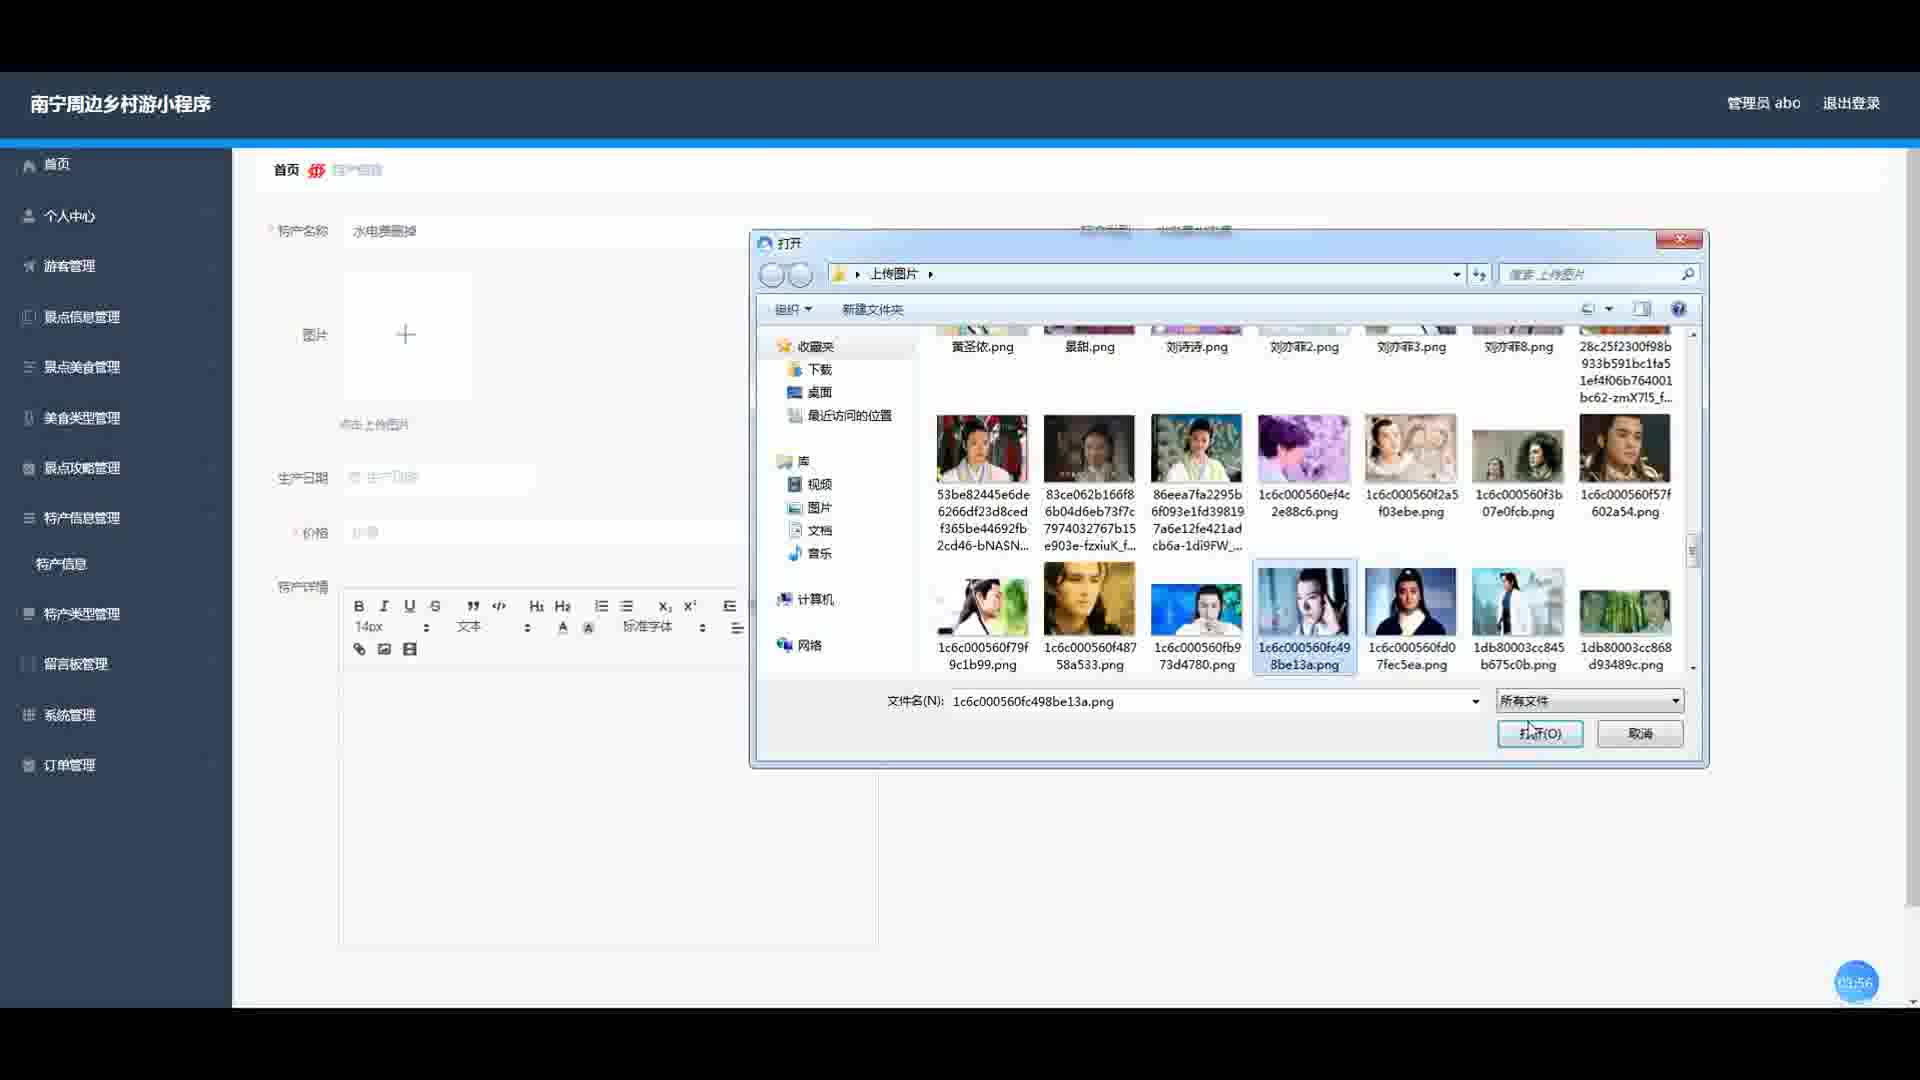Viewport: 1920px width, 1080px height.
Task: Click the text color icon in the editor
Action: [x=563, y=628]
